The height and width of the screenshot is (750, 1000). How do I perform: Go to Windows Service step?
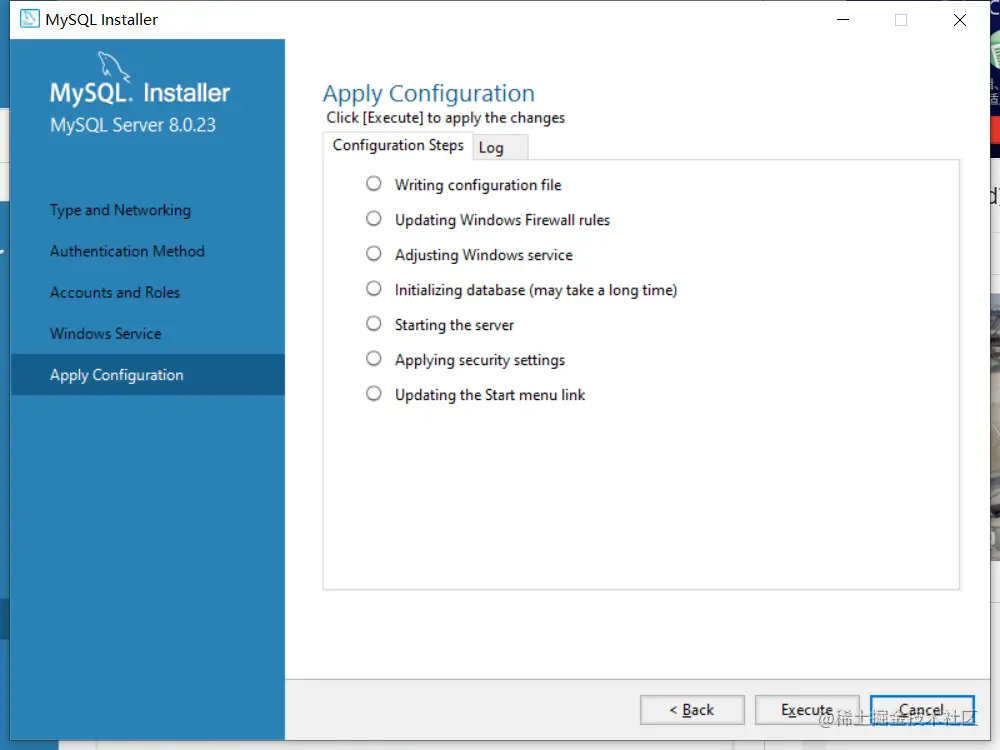click(x=106, y=334)
